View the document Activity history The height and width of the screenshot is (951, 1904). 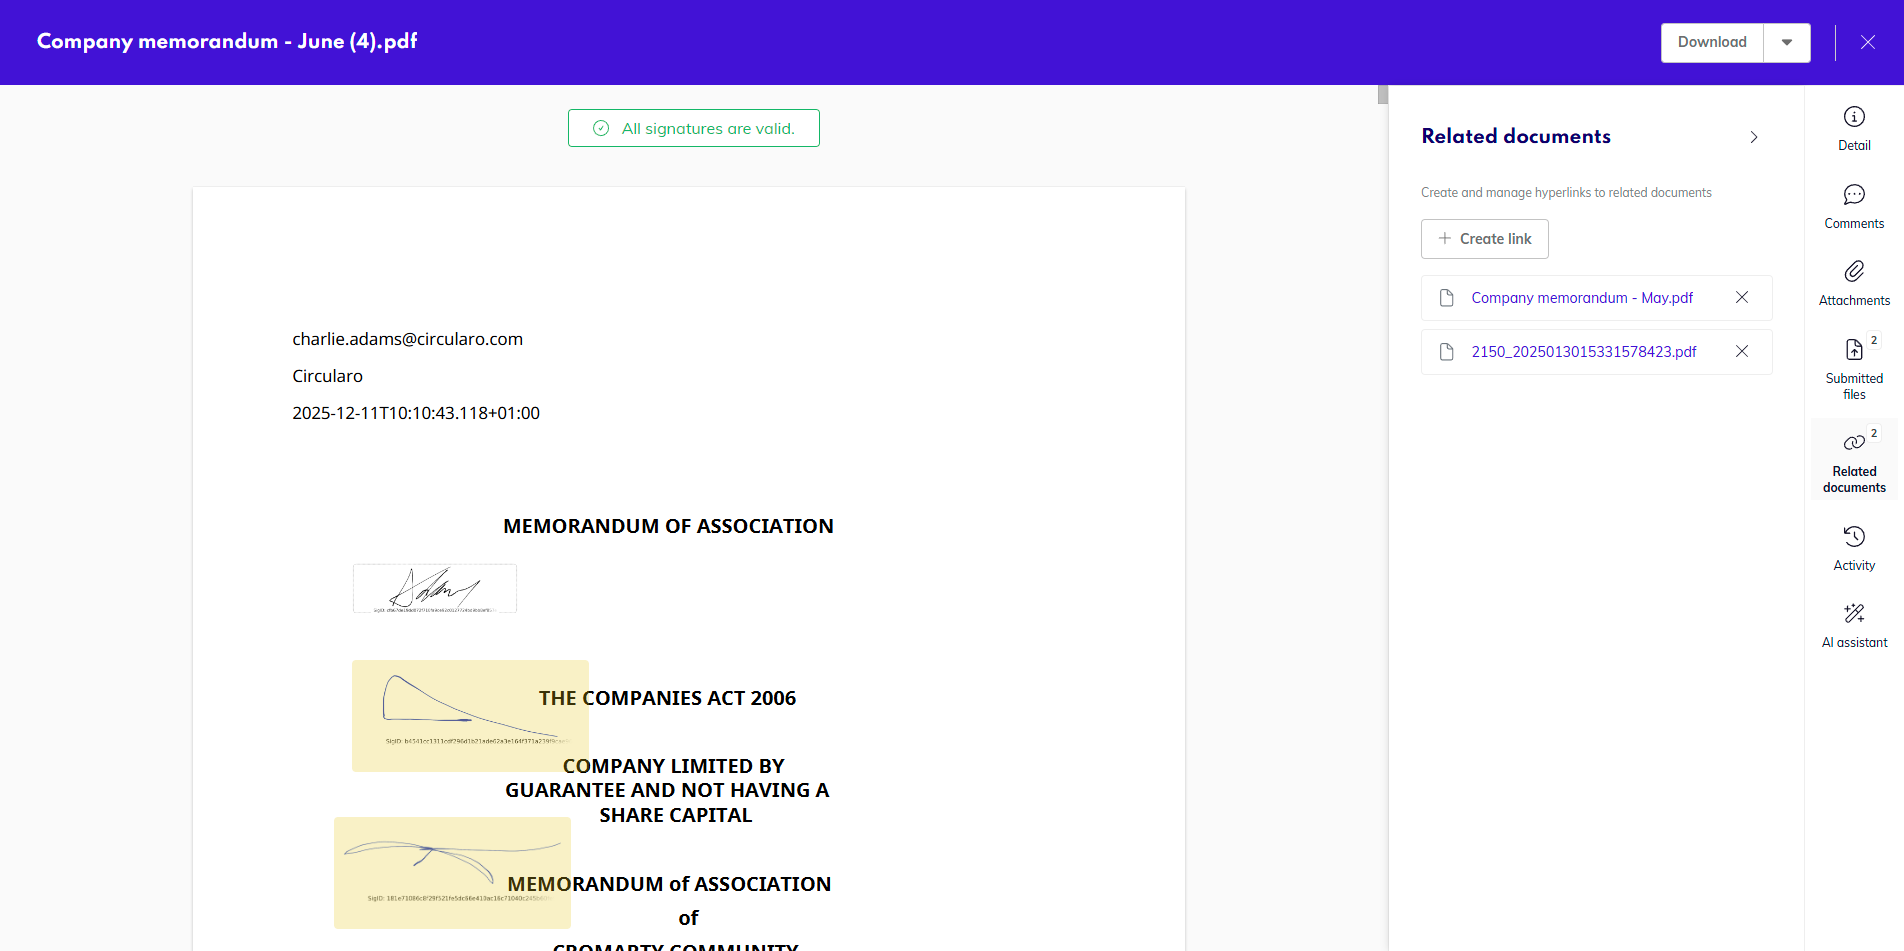click(x=1854, y=547)
